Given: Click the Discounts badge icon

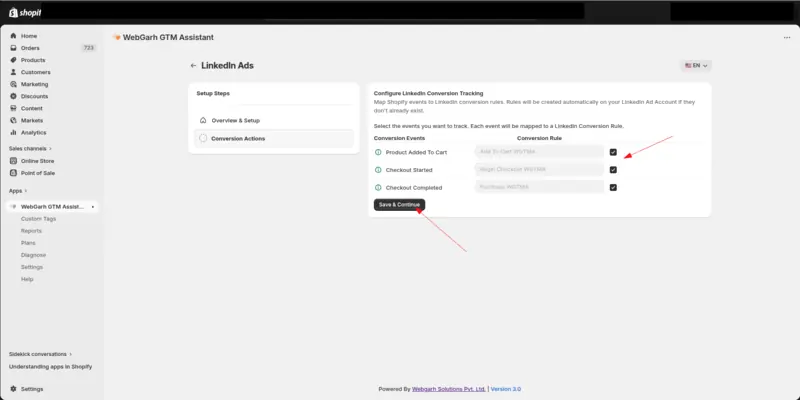Looking at the screenshot, I should point(13,96).
